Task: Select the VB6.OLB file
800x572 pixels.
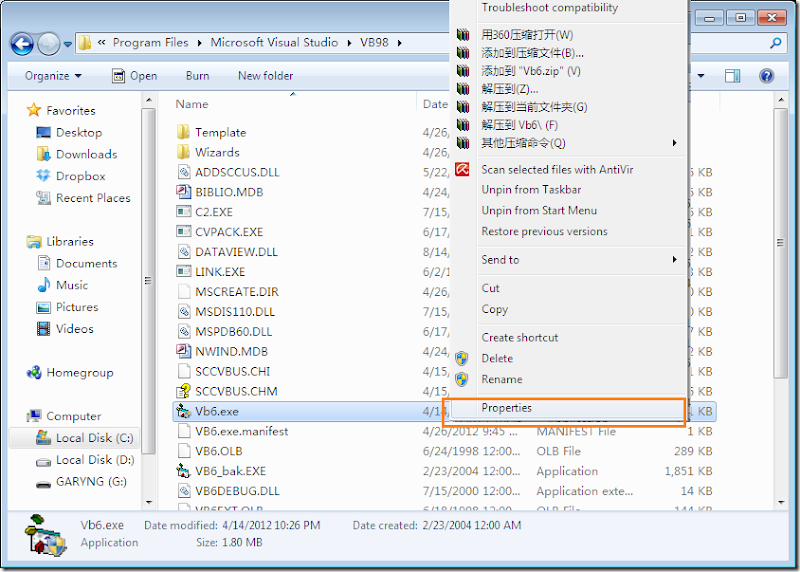Action: click(x=218, y=451)
